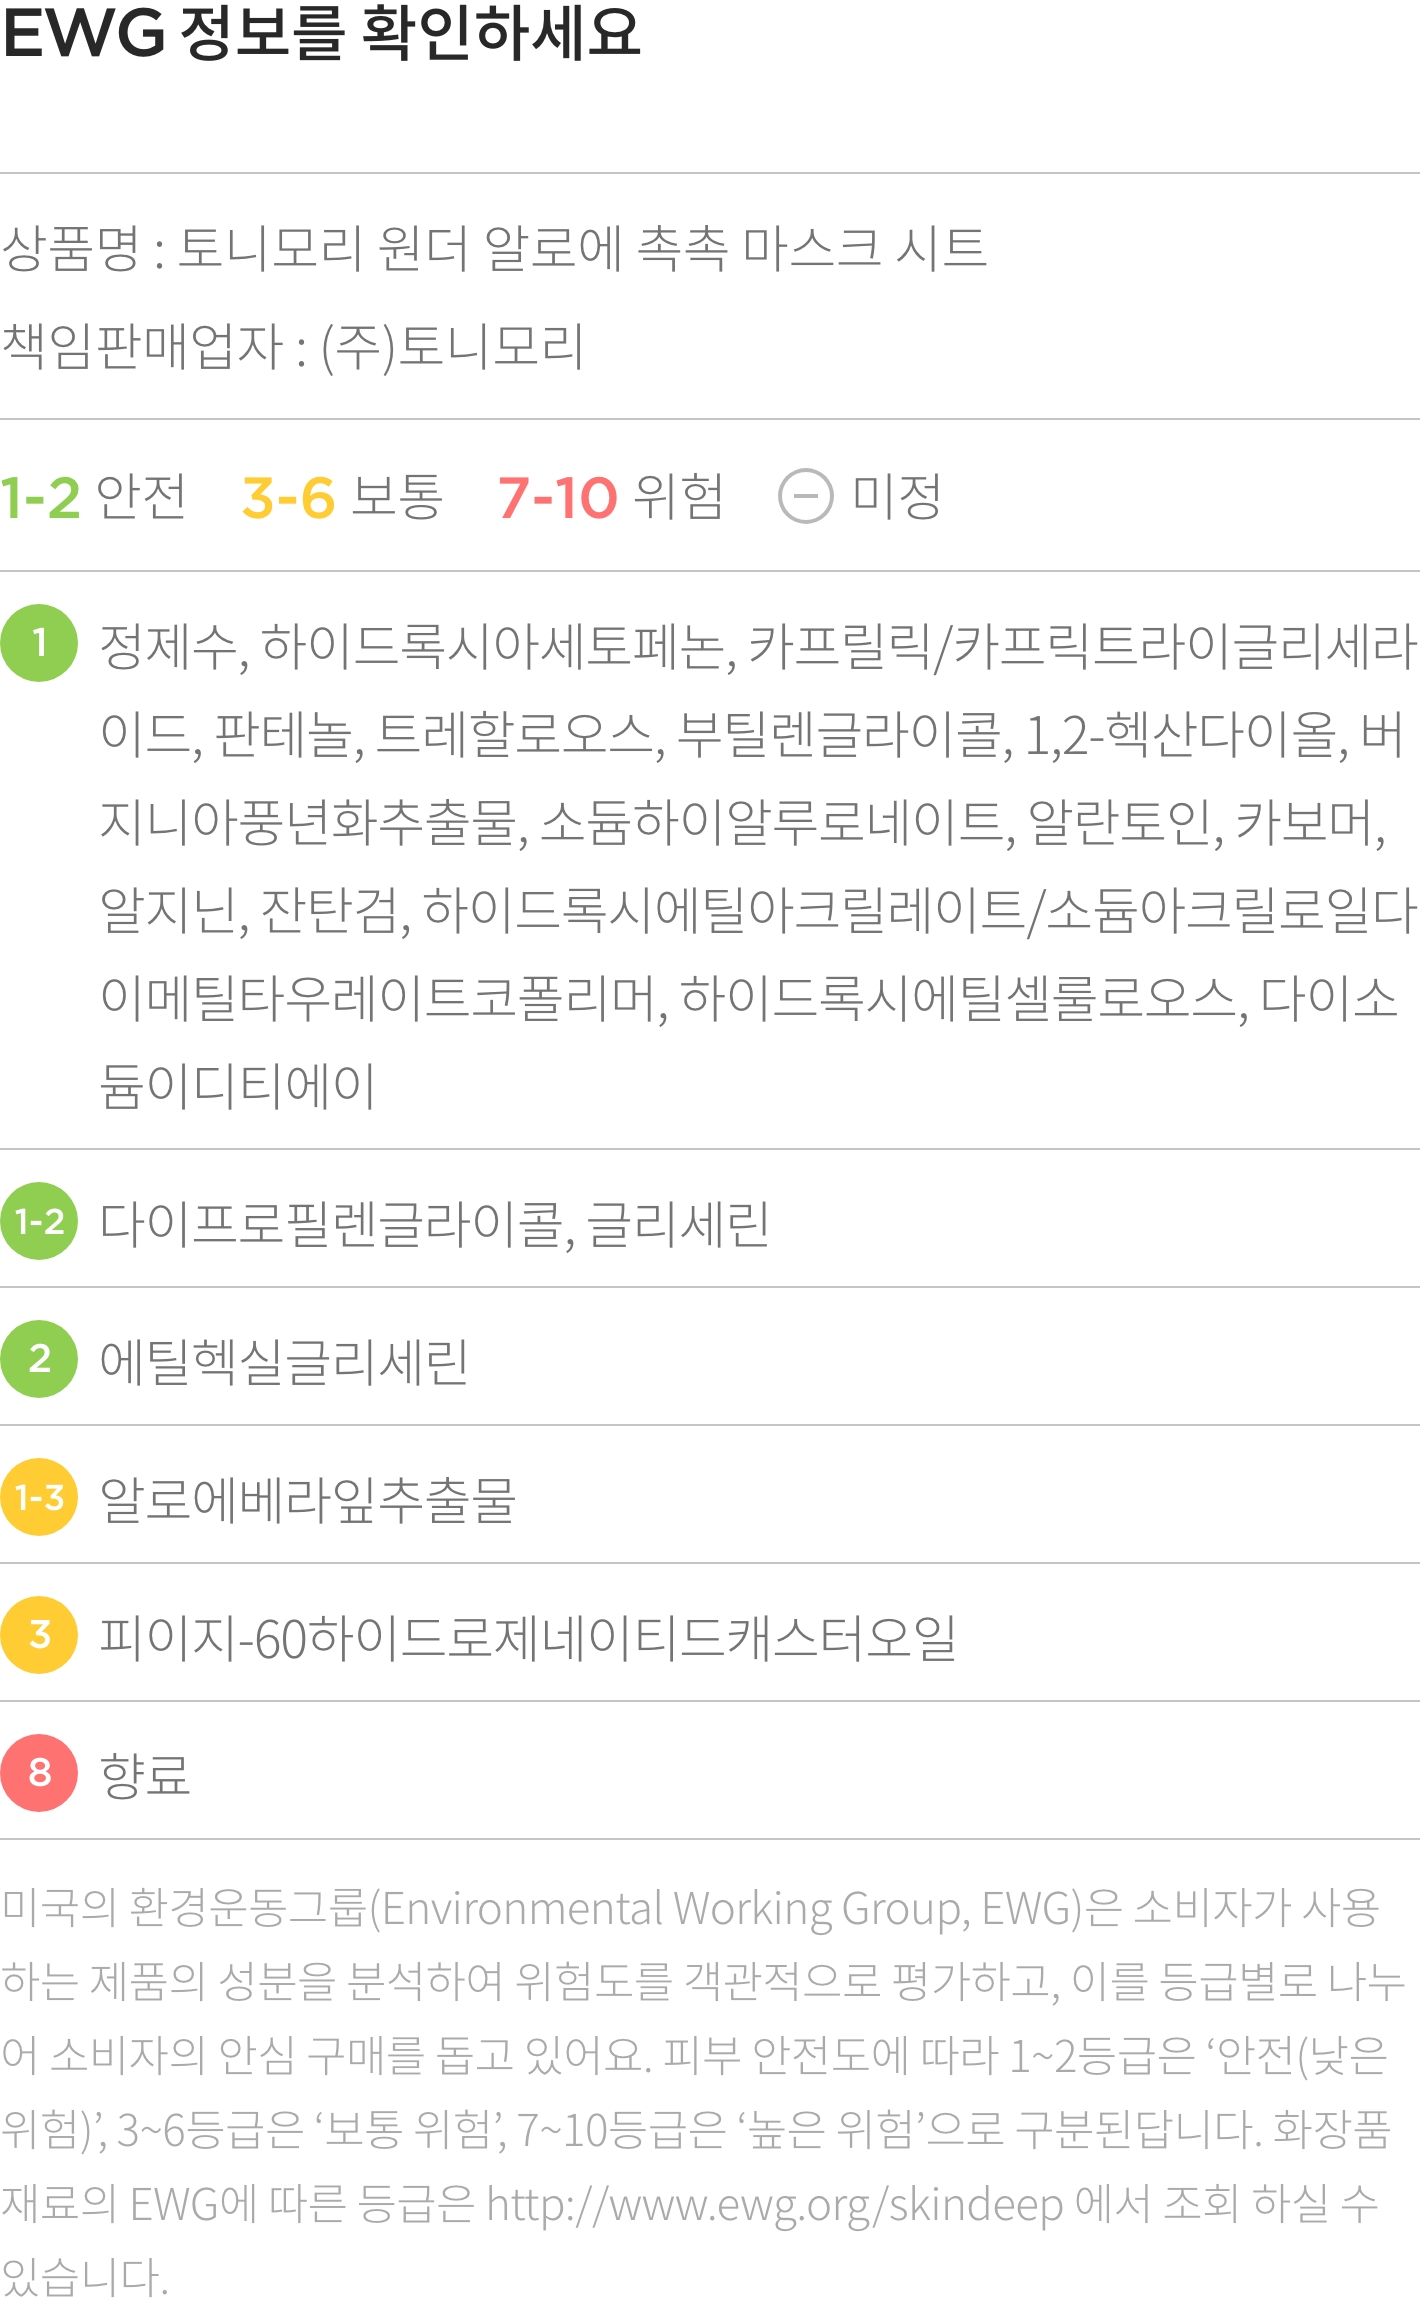1420x2306 pixels.
Task: Click the 알로에베라잎추출물 ingredient text
Action: coord(308,1499)
